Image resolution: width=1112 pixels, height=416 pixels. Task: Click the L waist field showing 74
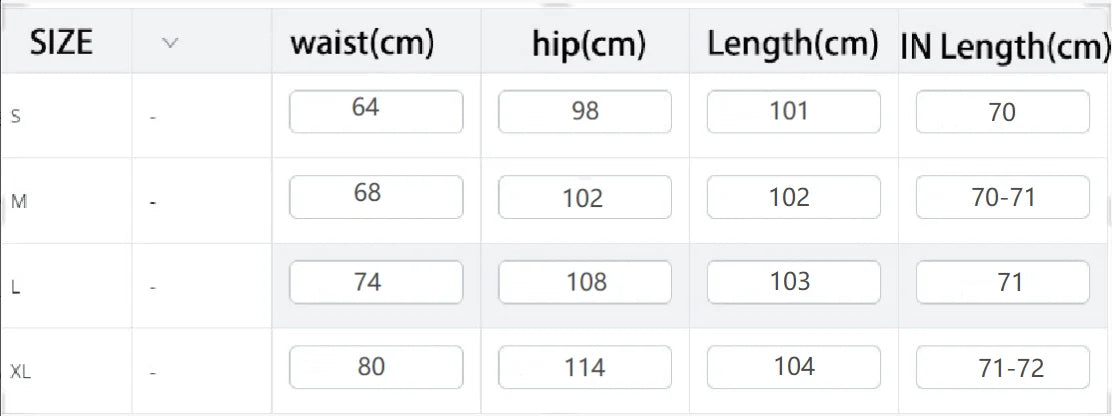point(376,282)
